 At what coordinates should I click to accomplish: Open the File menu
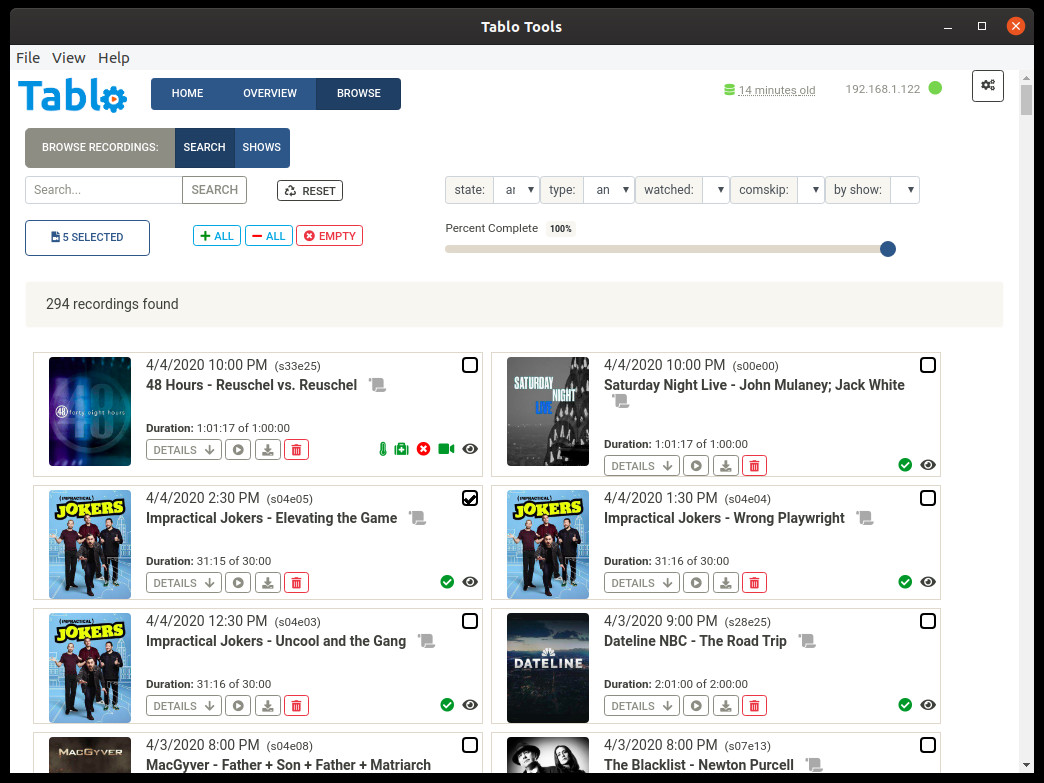[28, 58]
